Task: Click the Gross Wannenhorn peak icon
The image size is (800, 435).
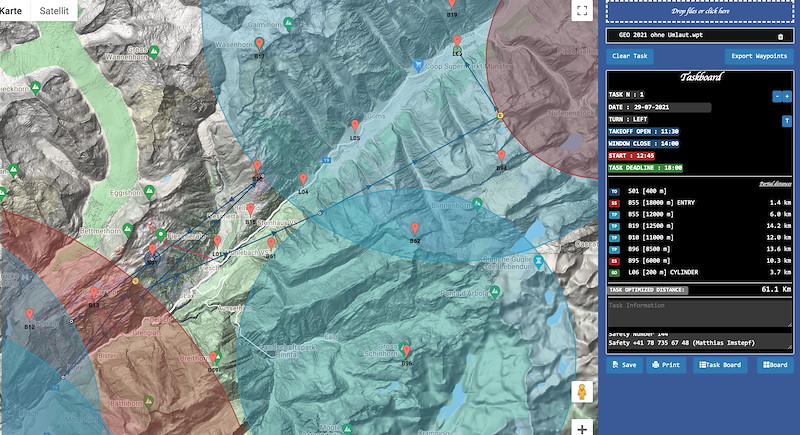Action: 154,51
